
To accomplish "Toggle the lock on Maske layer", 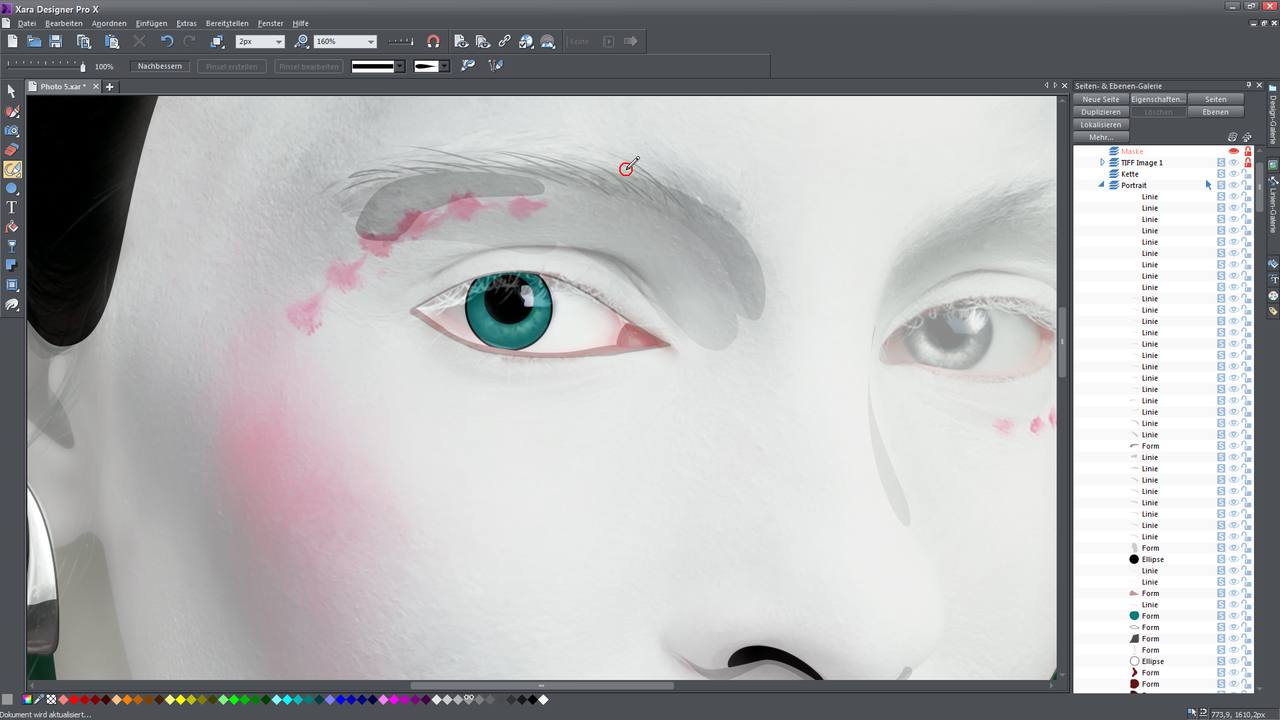I will [x=1247, y=151].
